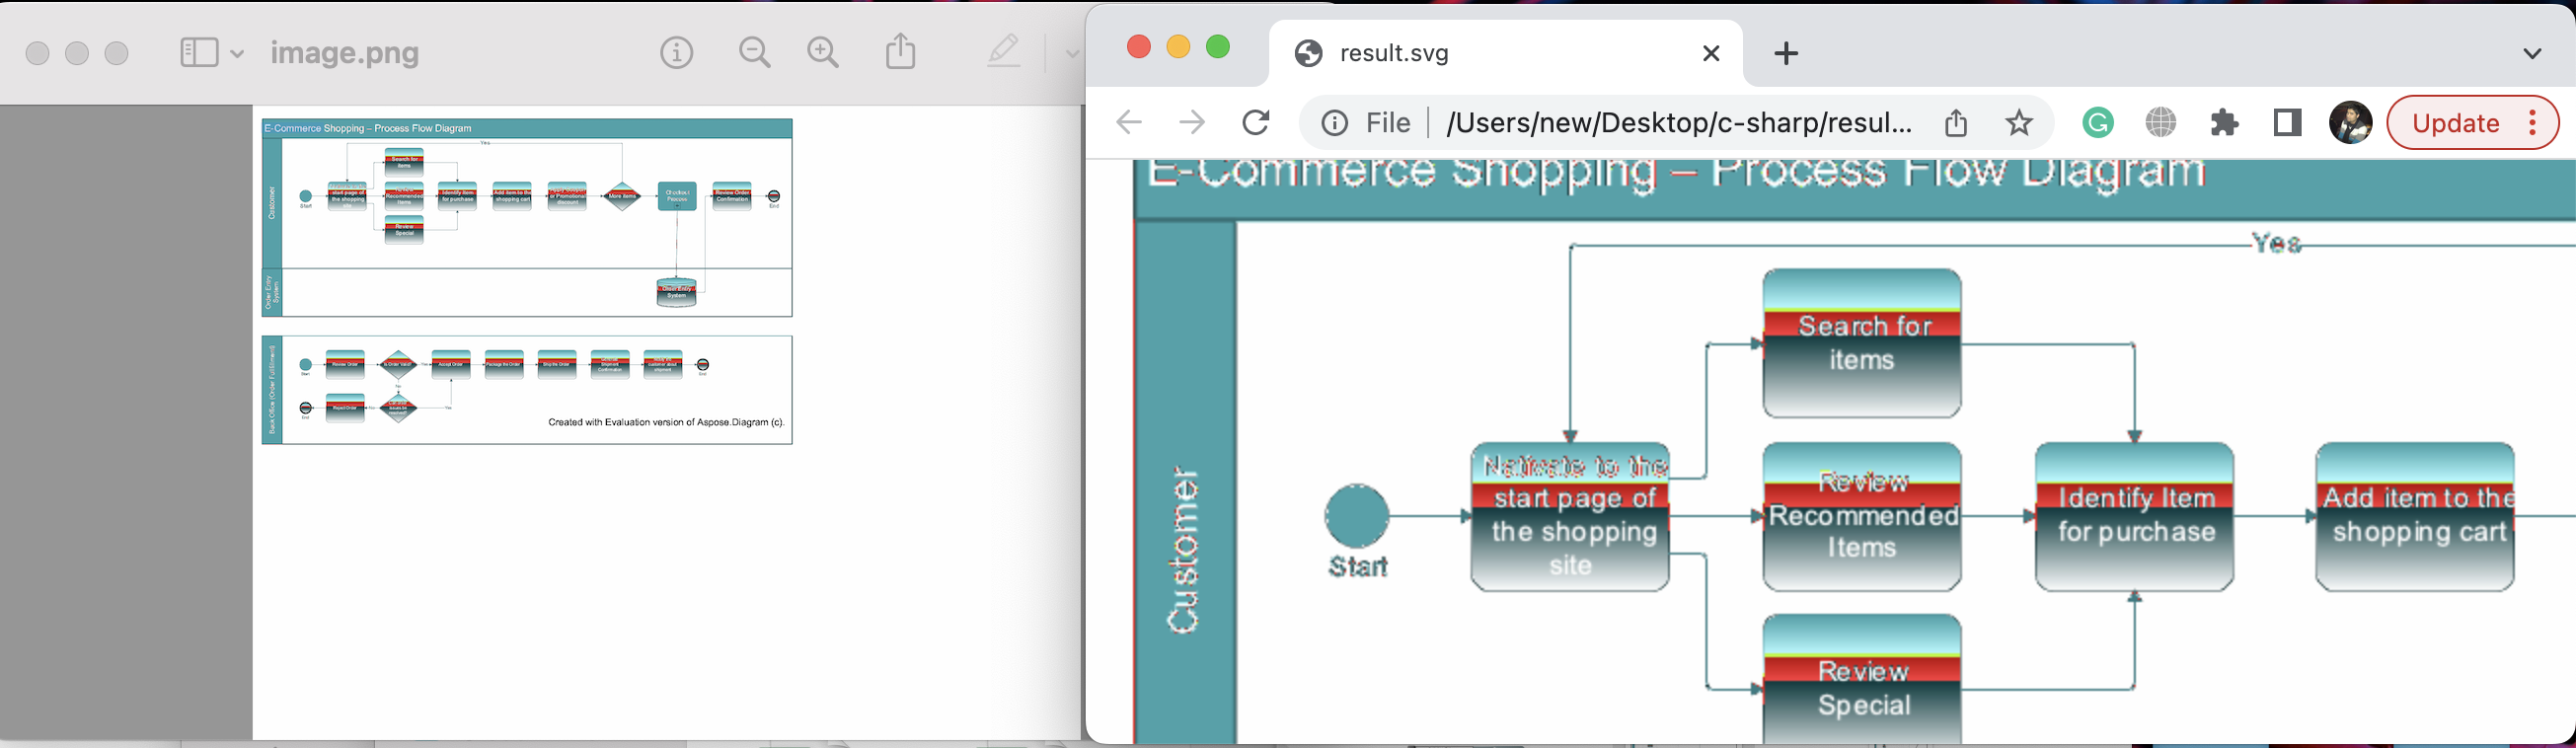Zoom out the image in Preview

coord(755,52)
